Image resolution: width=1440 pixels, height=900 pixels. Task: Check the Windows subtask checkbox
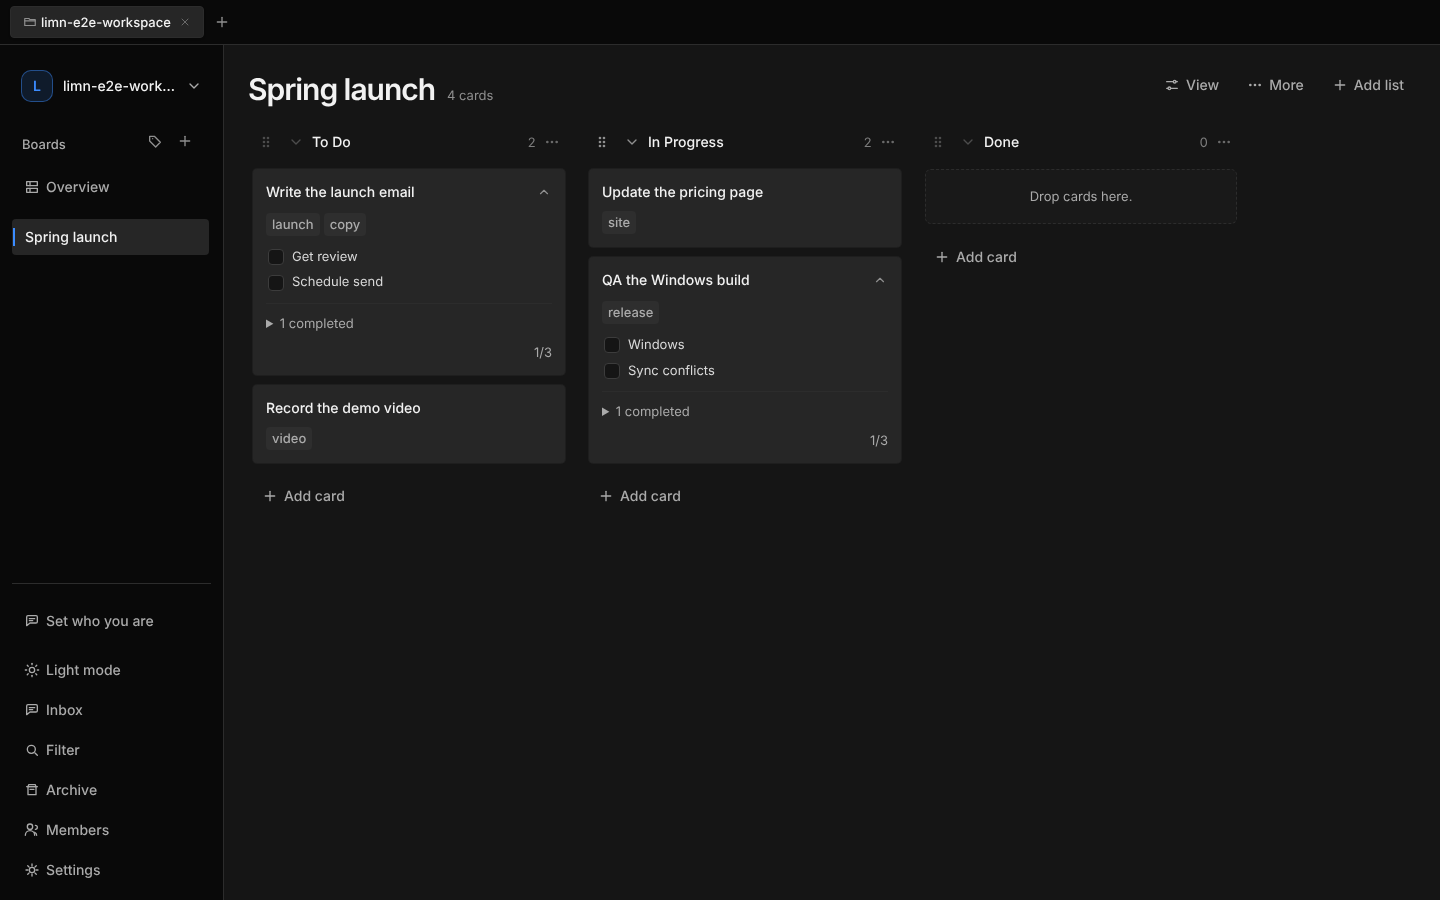click(x=612, y=345)
